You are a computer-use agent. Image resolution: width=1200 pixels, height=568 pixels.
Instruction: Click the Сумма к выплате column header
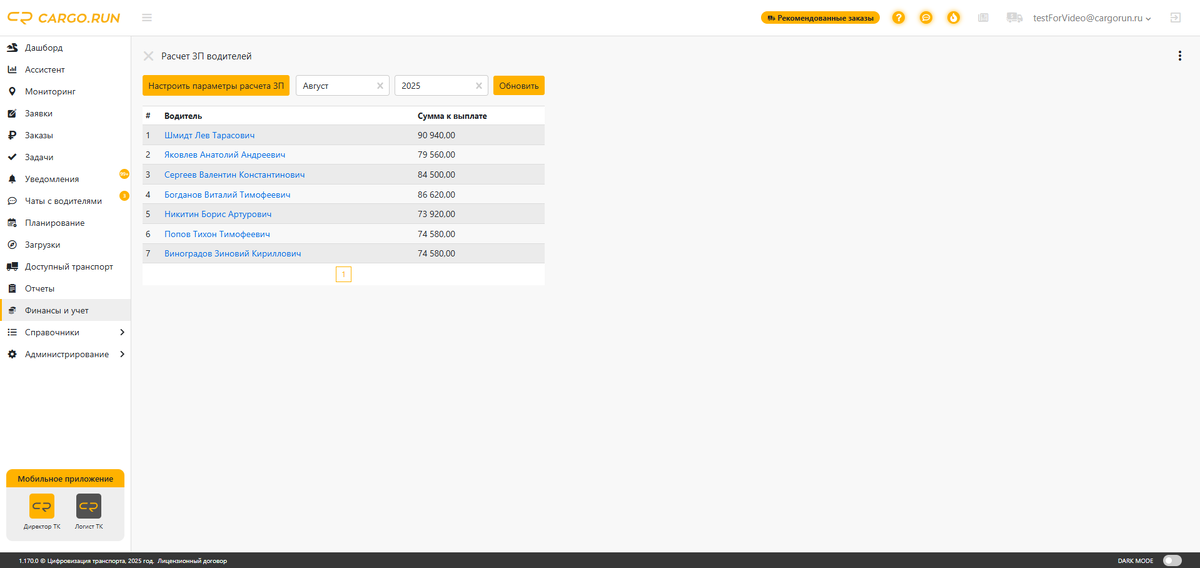(x=452, y=116)
